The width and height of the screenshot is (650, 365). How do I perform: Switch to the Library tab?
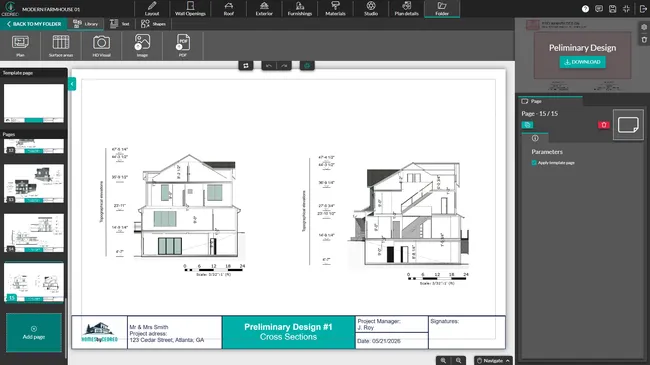coord(85,24)
